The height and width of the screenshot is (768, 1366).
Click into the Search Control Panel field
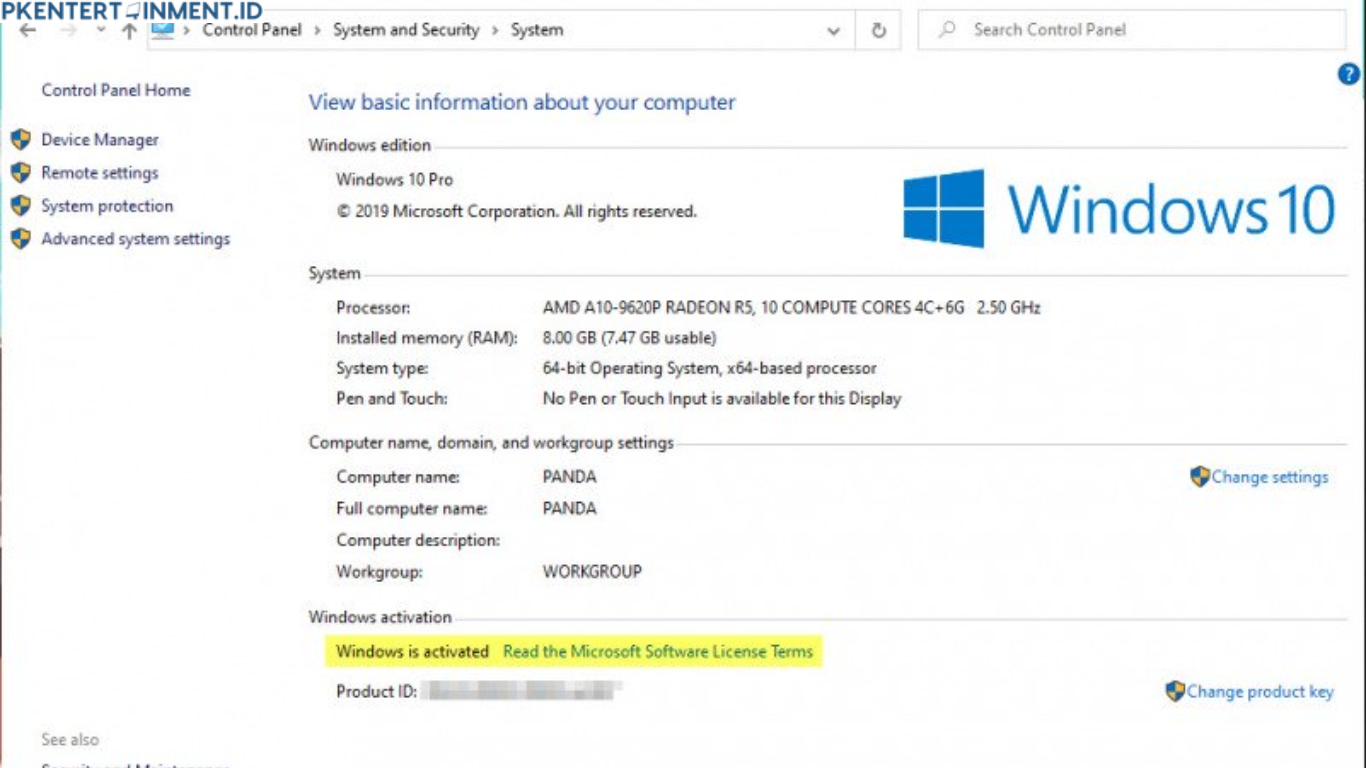1132,30
